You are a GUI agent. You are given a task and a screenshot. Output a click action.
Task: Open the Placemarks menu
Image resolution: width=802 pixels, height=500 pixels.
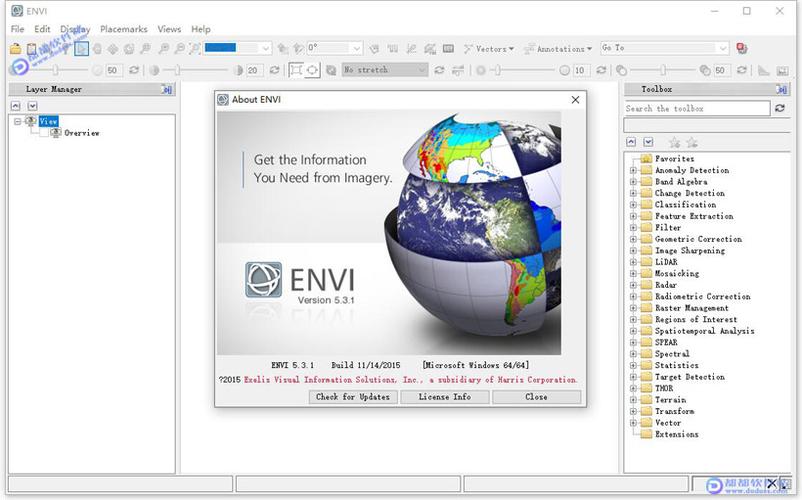tap(124, 29)
